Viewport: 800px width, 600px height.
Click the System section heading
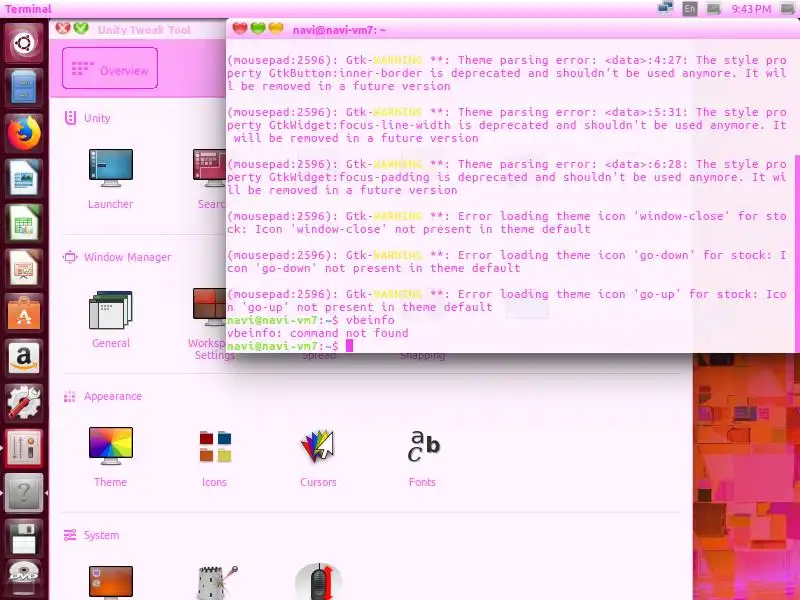[x=92, y=535]
